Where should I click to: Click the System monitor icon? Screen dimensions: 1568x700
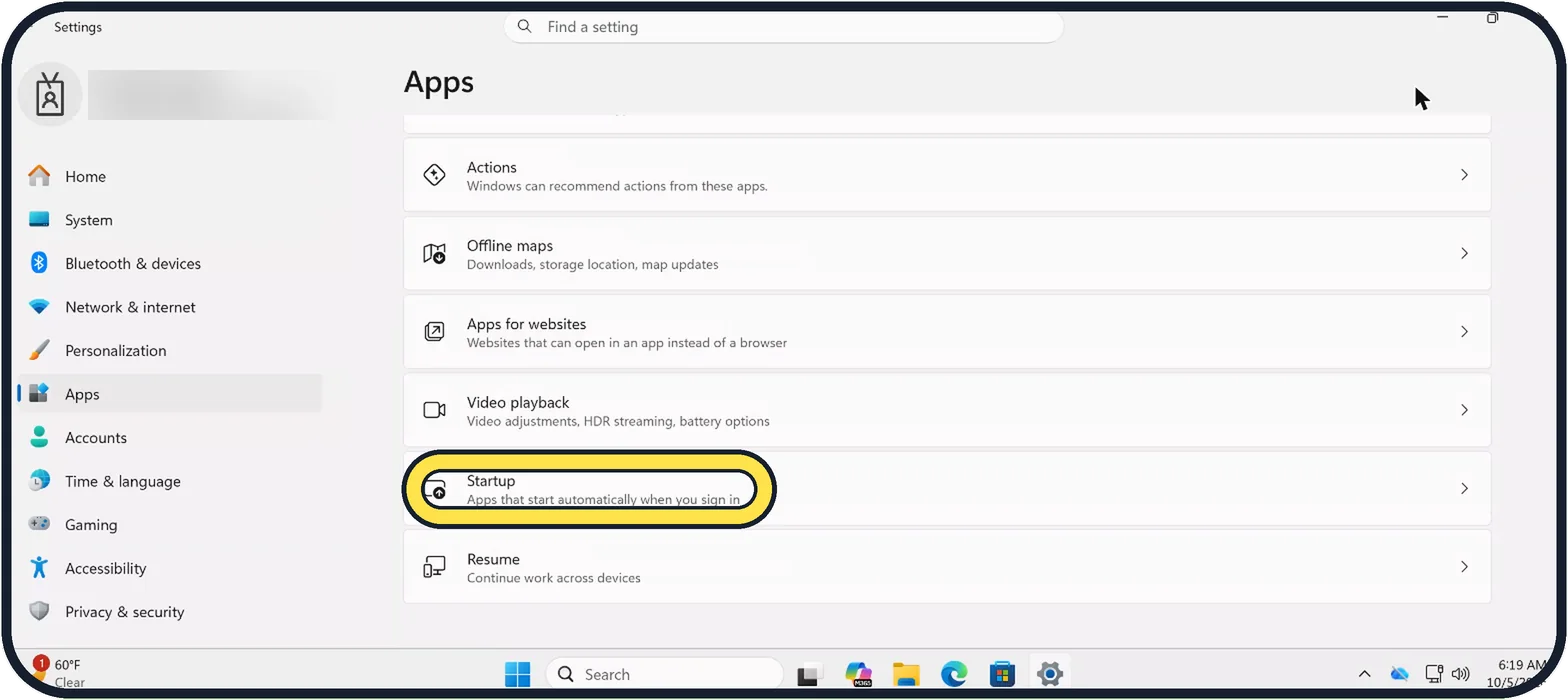(39, 220)
